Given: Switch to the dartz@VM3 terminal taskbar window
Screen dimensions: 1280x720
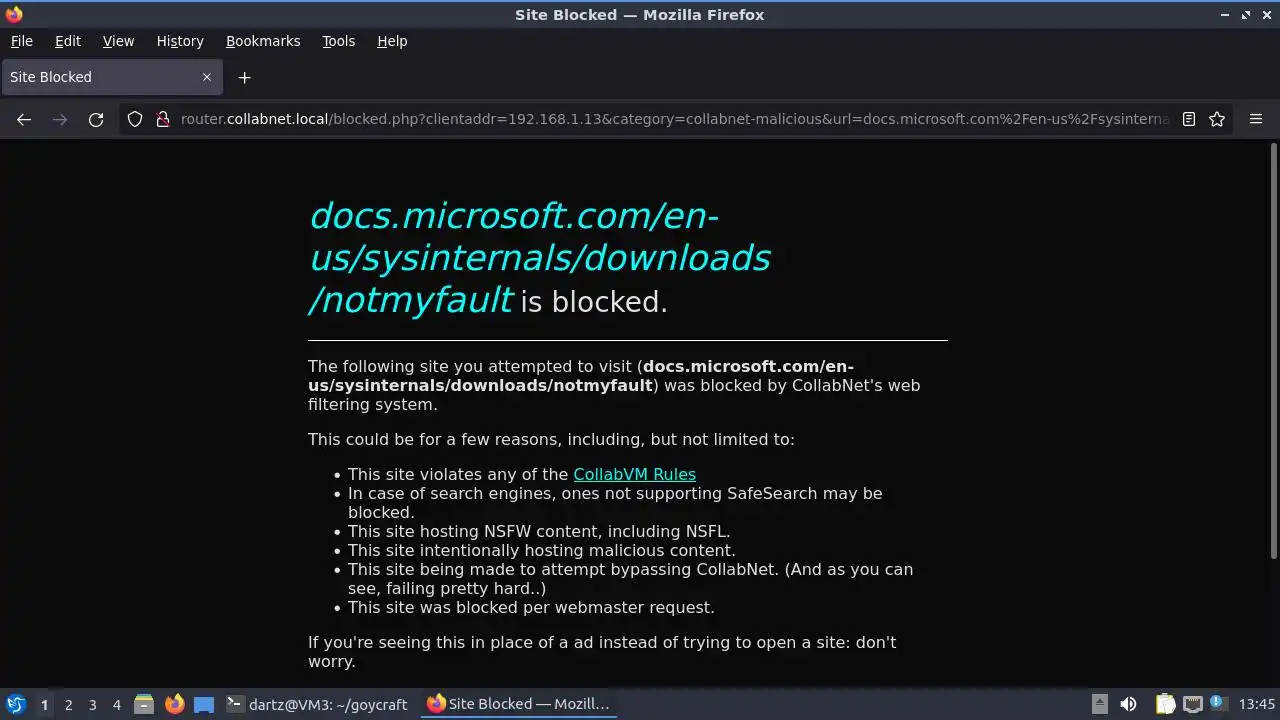Looking at the screenshot, I should click(x=316, y=704).
